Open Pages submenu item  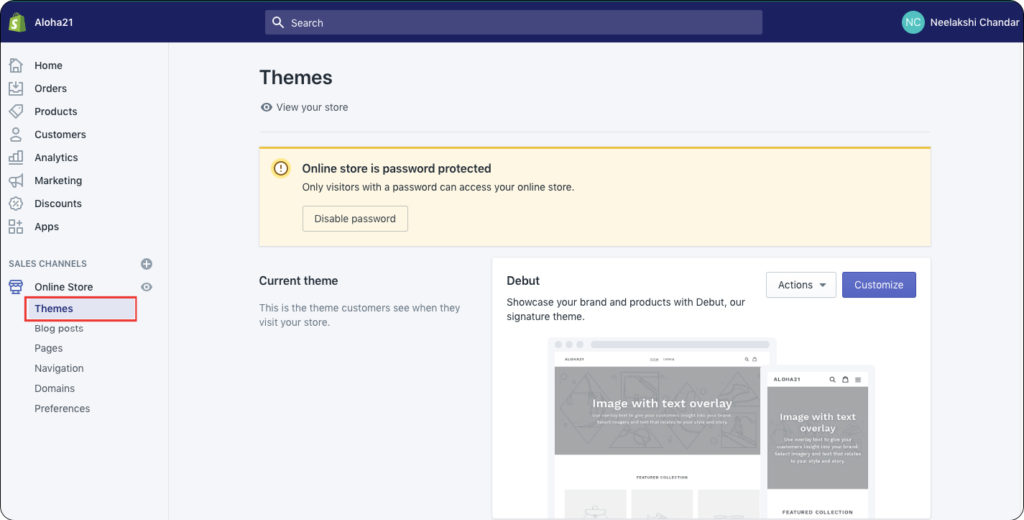[x=48, y=348]
